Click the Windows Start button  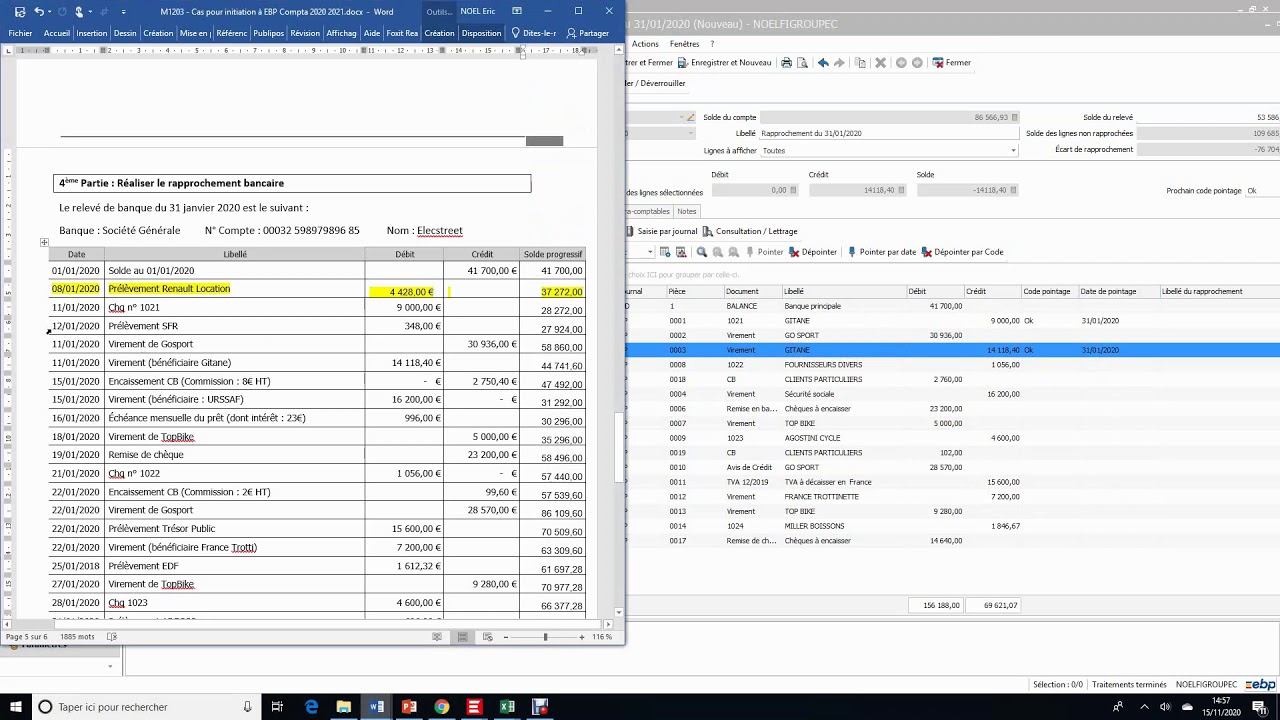[x=15, y=707]
